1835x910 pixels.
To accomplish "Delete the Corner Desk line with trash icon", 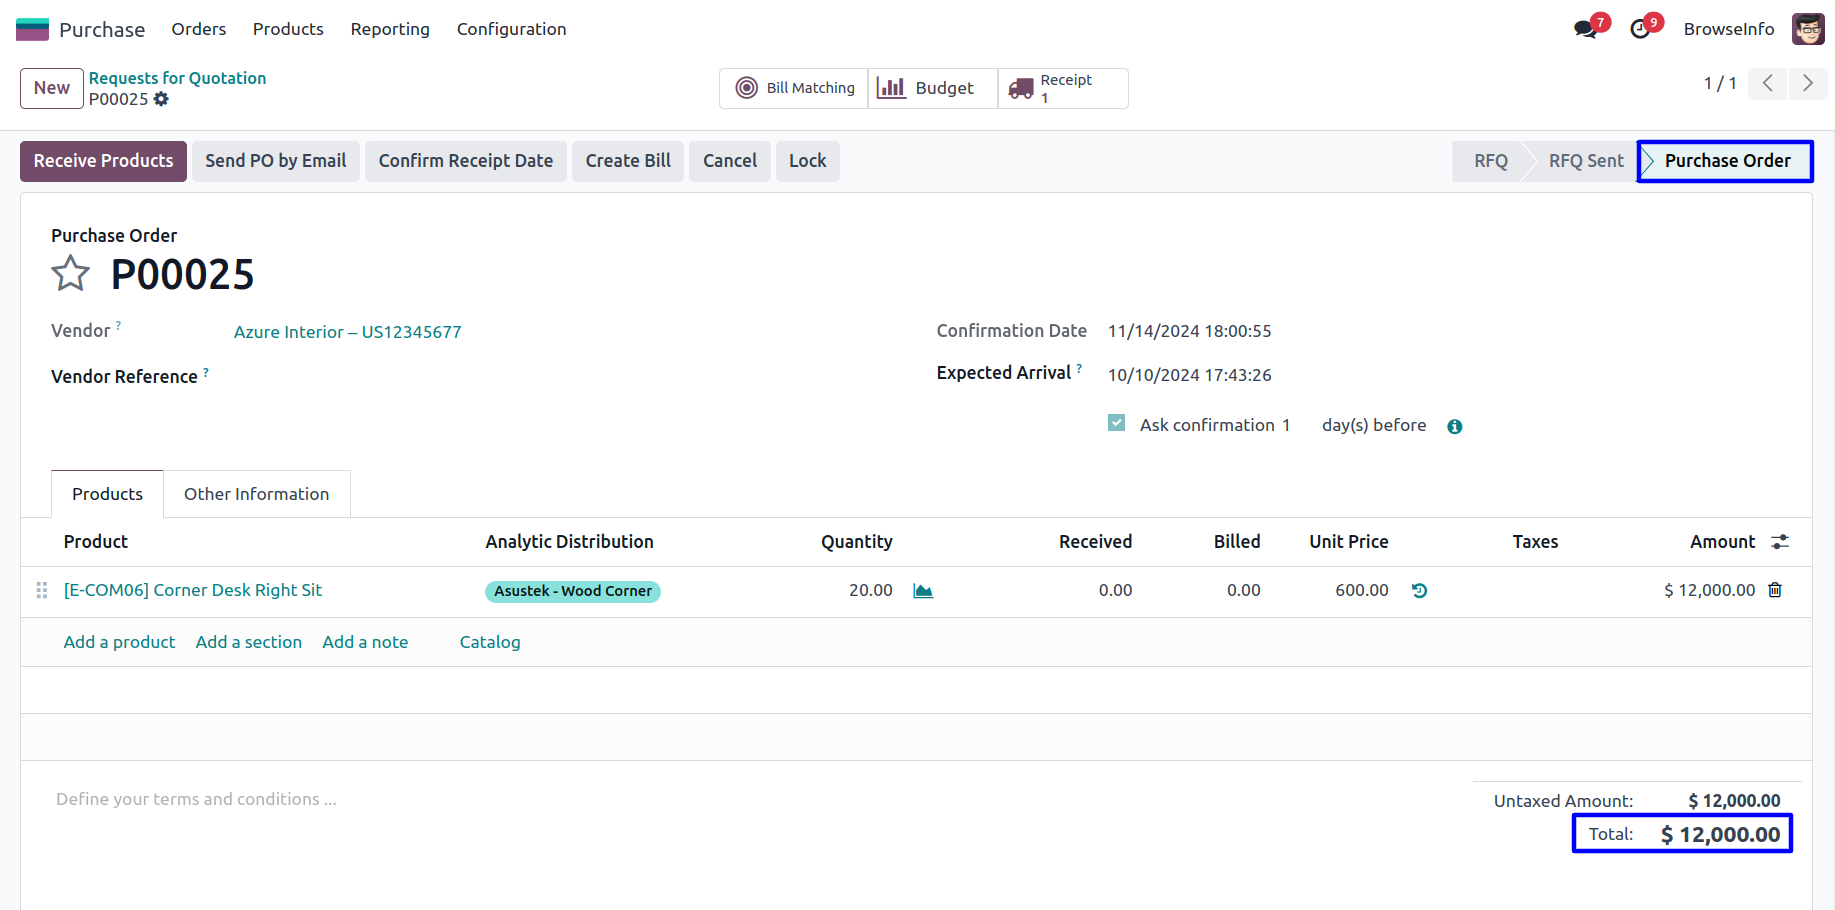I will 1775,590.
